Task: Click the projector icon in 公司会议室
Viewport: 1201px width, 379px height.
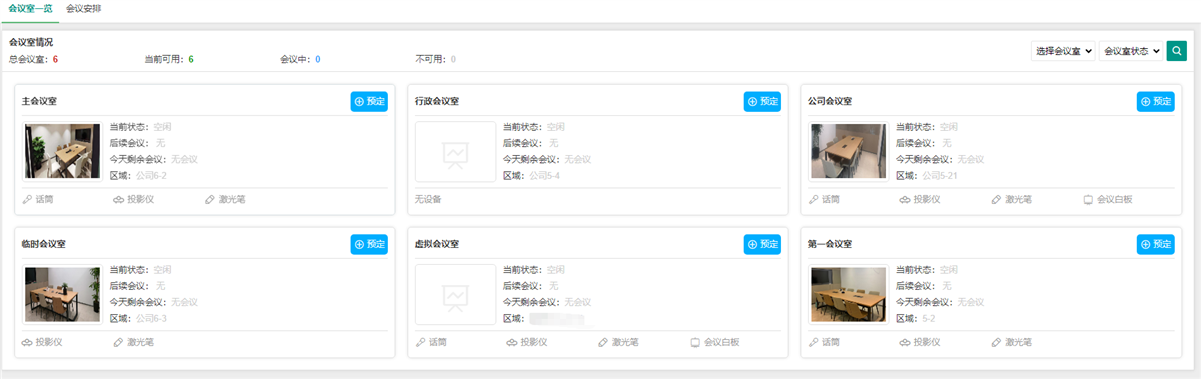Action: pyautogui.click(x=905, y=200)
